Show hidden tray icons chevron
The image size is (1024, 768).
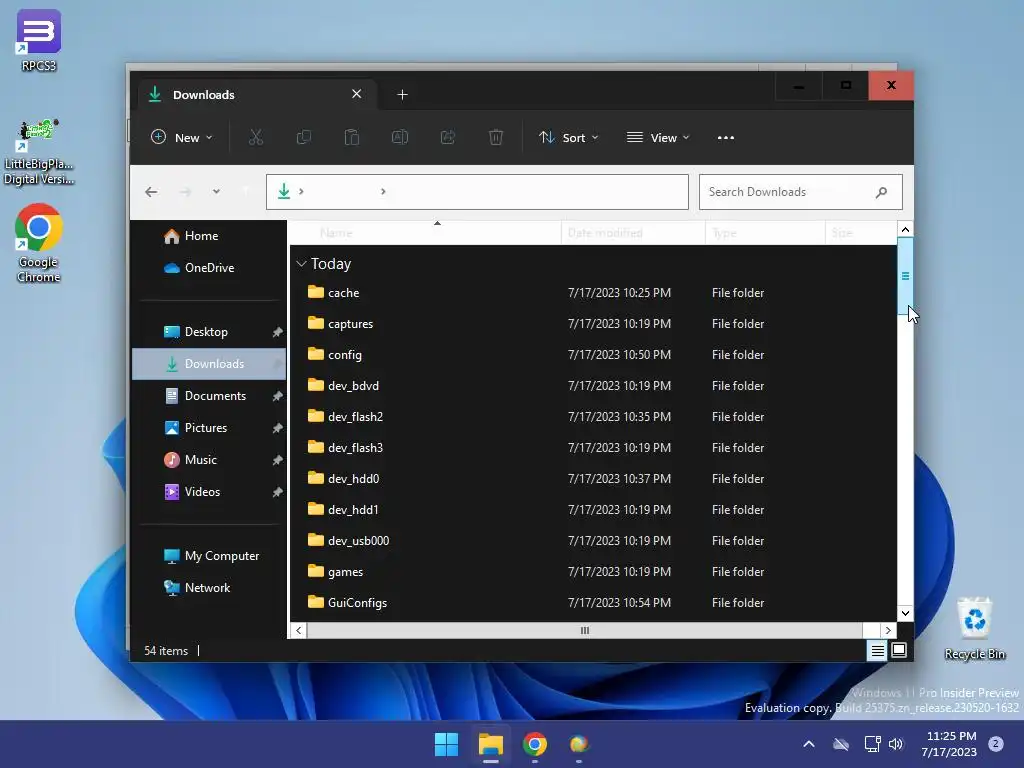tap(808, 744)
